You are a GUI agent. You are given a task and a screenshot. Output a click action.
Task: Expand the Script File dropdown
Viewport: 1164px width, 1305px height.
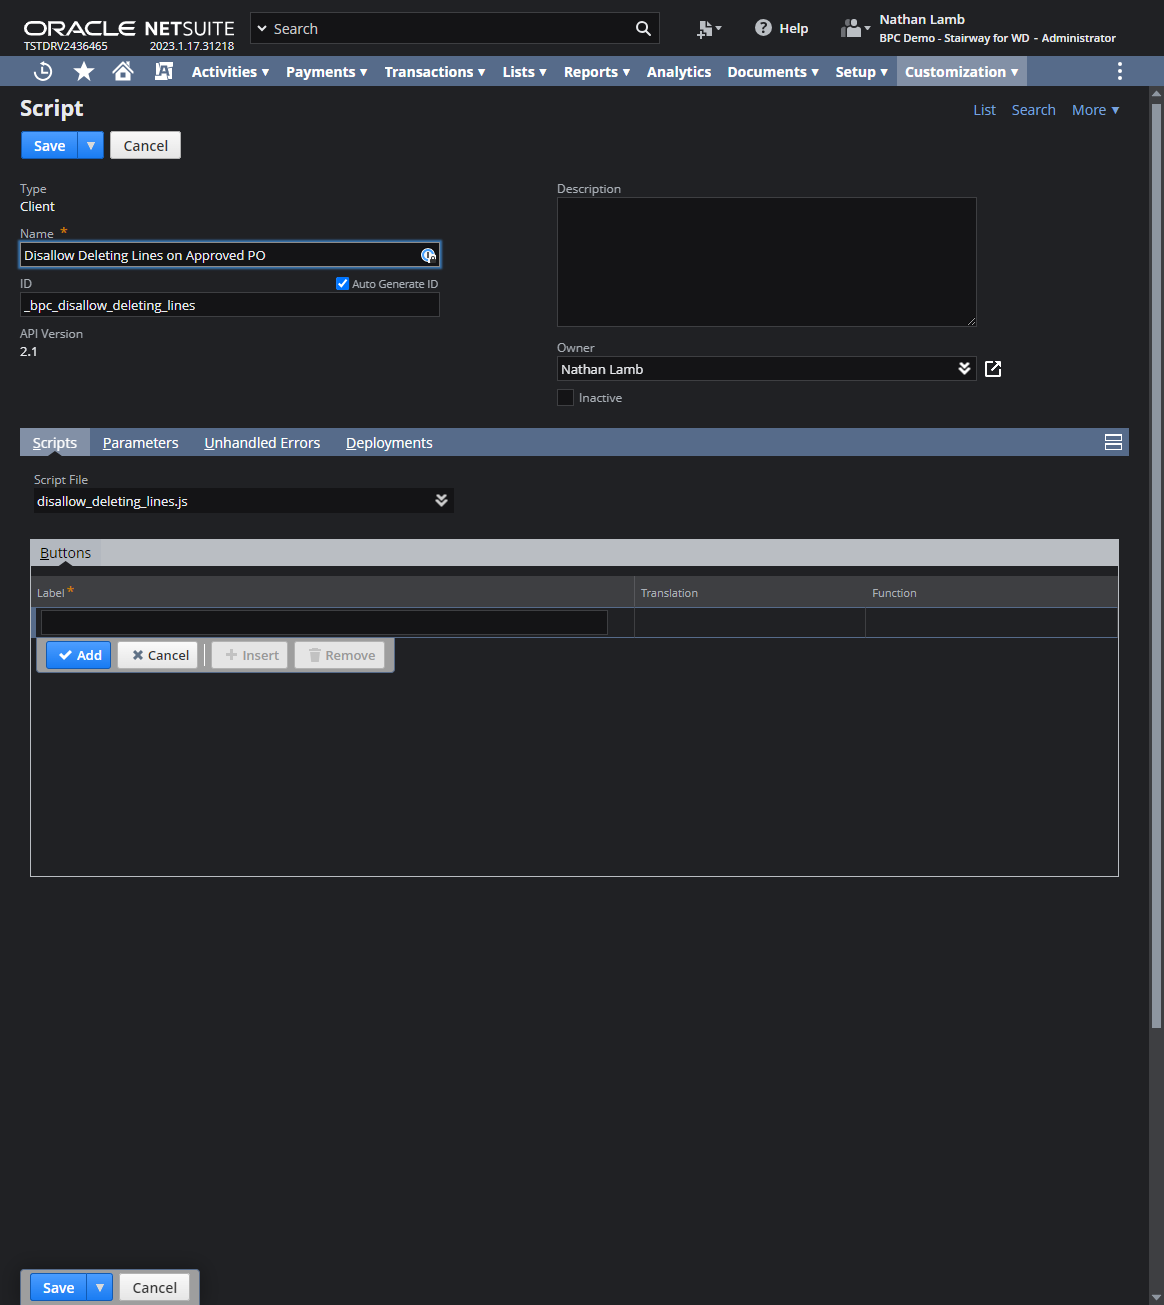pyautogui.click(x=441, y=500)
